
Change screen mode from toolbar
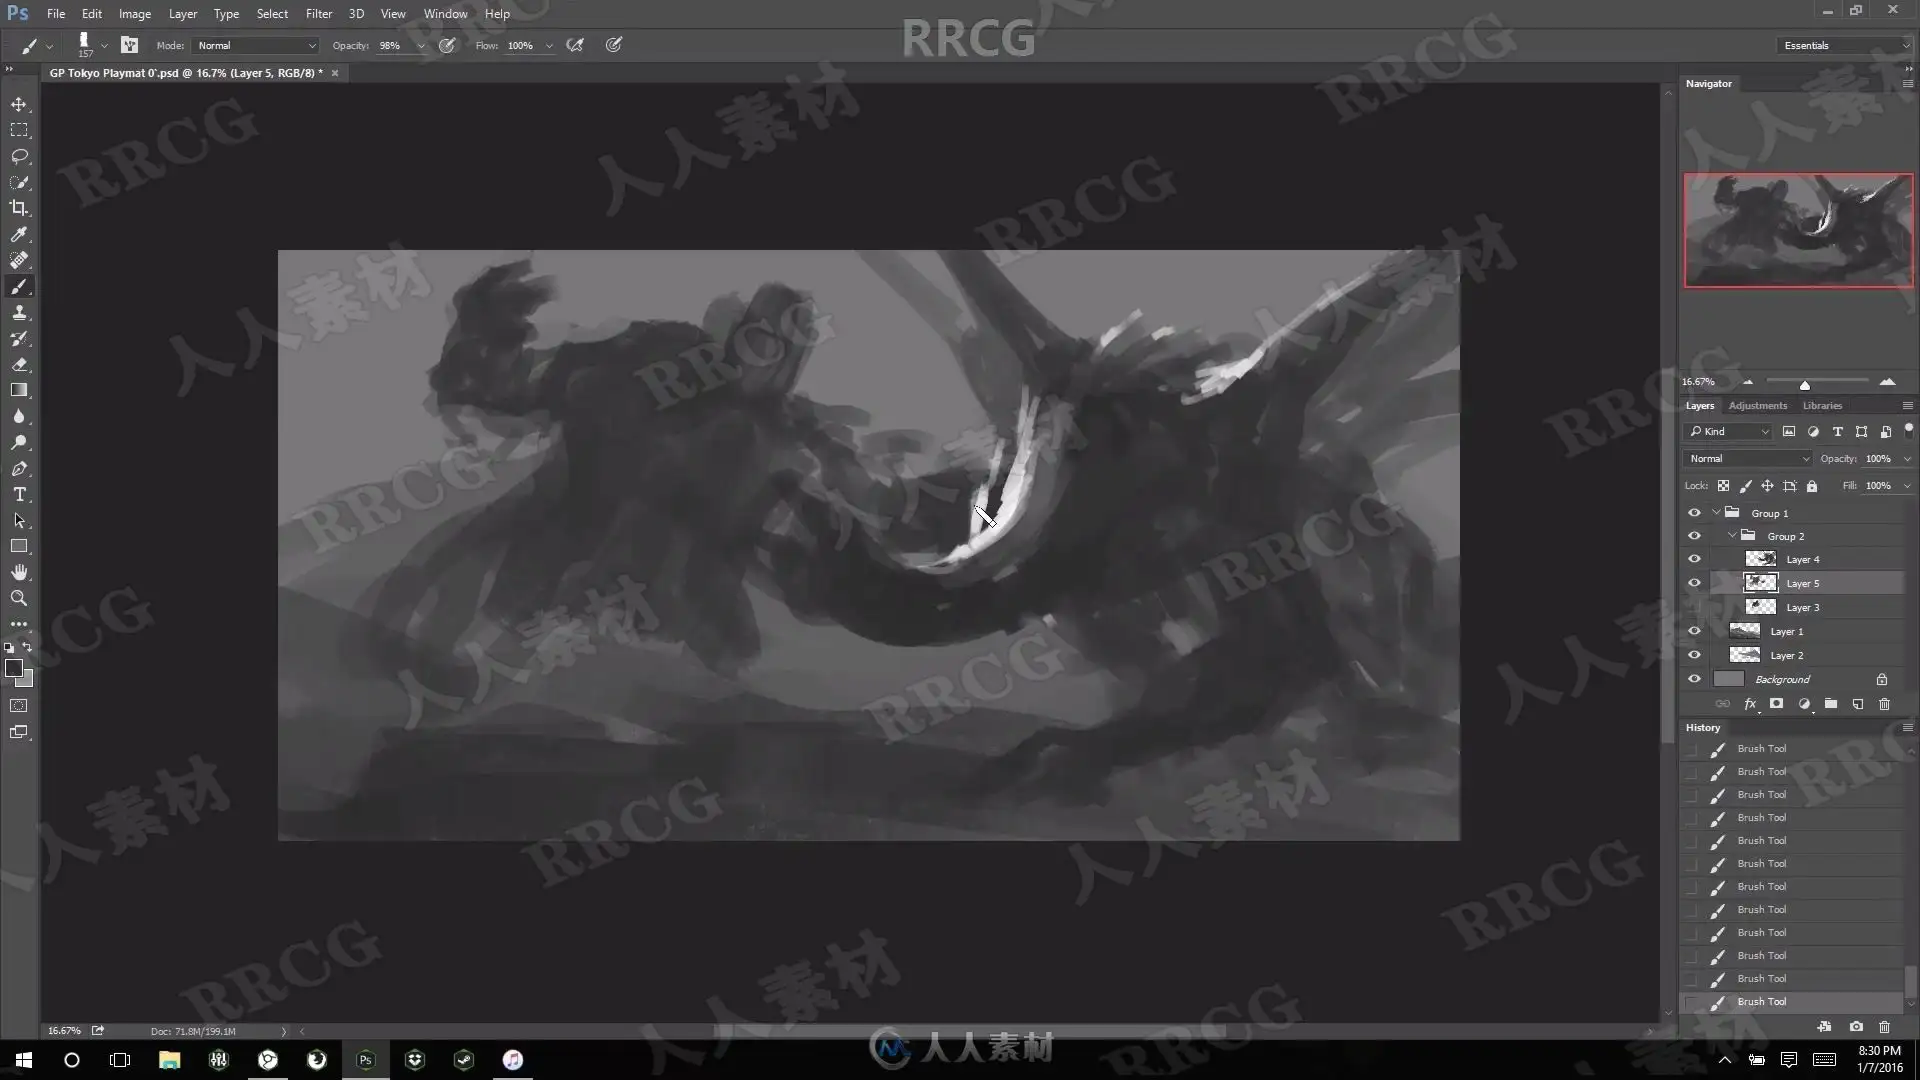[x=19, y=732]
